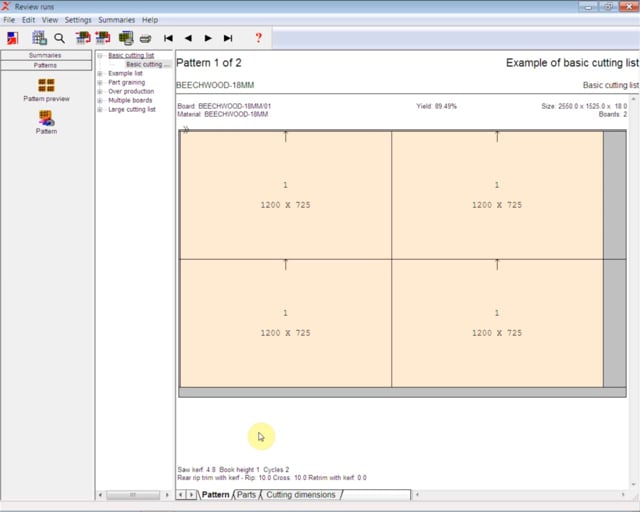This screenshot has height=512, width=640.
Task: Click pattern view vertical scrollbar down arrow
Action: [x=633, y=485]
